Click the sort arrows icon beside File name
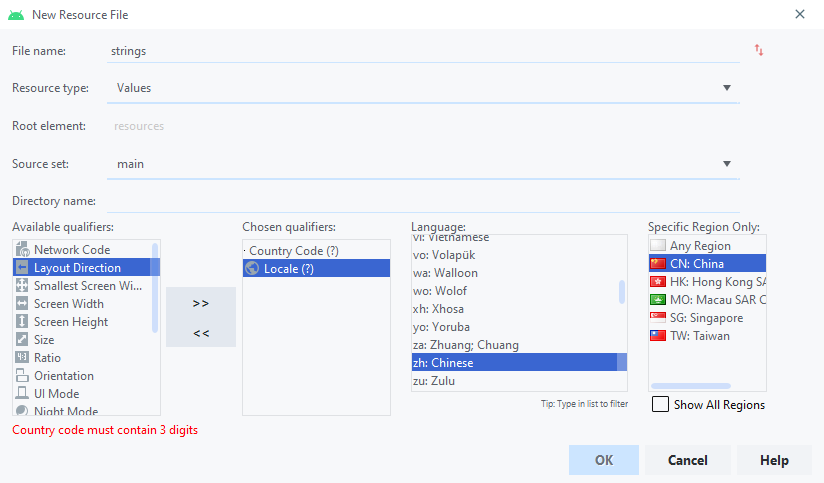824x483 pixels. coord(759,50)
